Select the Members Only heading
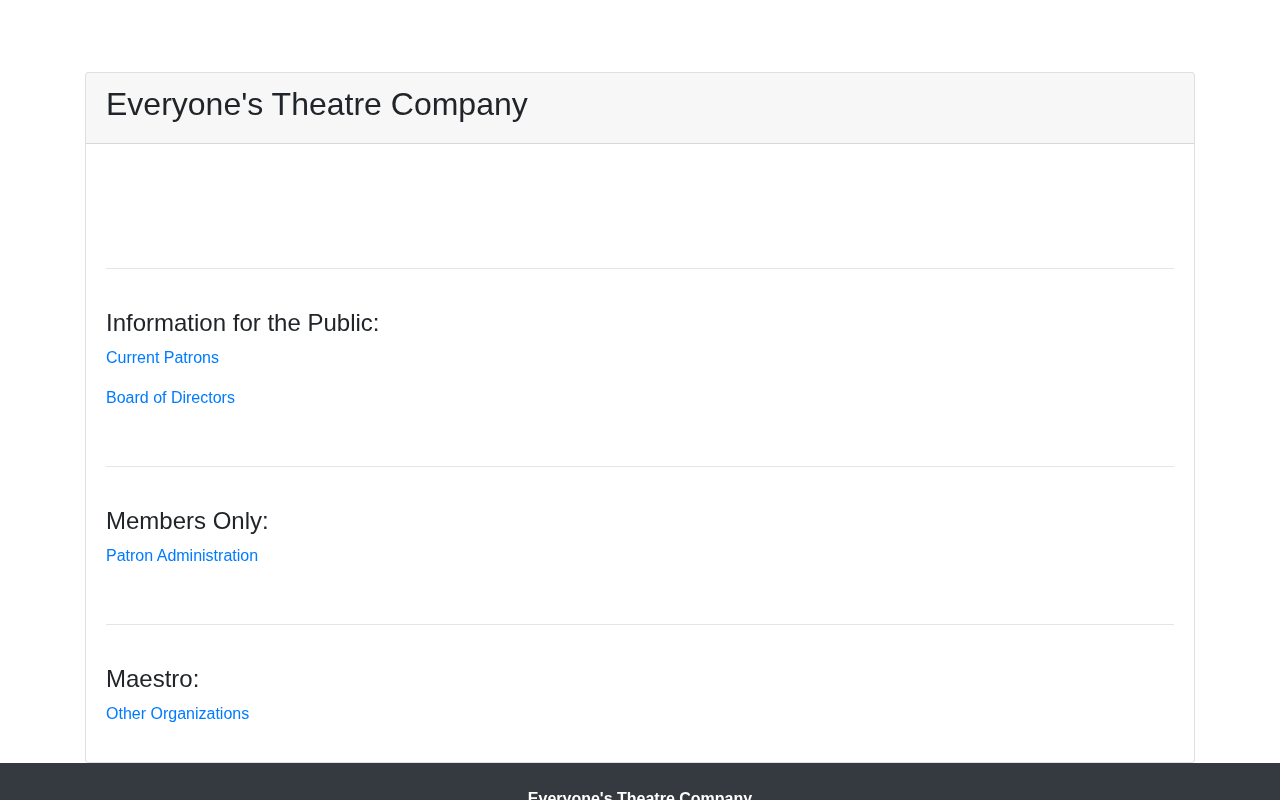The height and width of the screenshot is (800, 1280). [187, 521]
